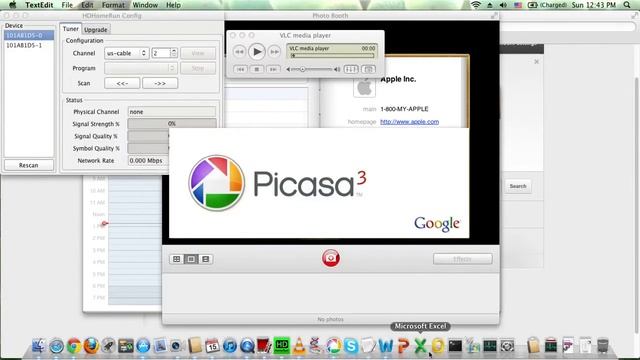The image size is (640, 360).
Task: Switch to Upgrade tab in HDHomeRun Config
Action: [96, 30]
